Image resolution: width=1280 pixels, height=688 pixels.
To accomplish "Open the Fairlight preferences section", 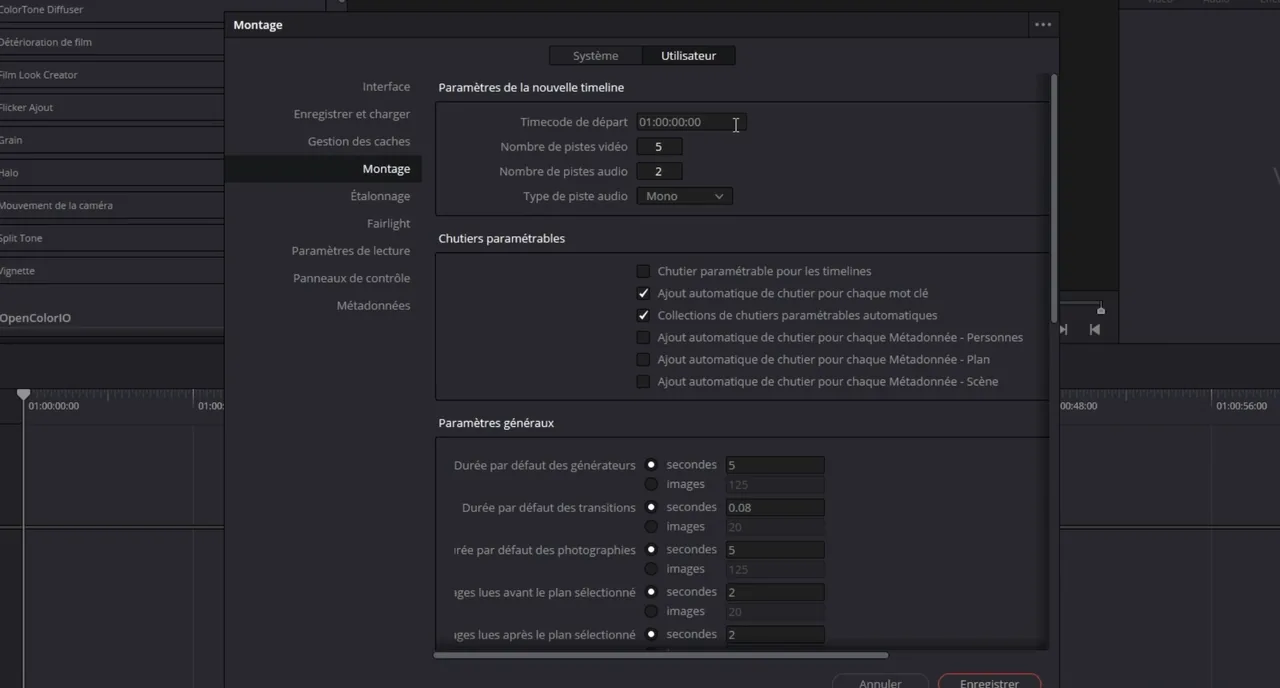I will pos(388,223).
